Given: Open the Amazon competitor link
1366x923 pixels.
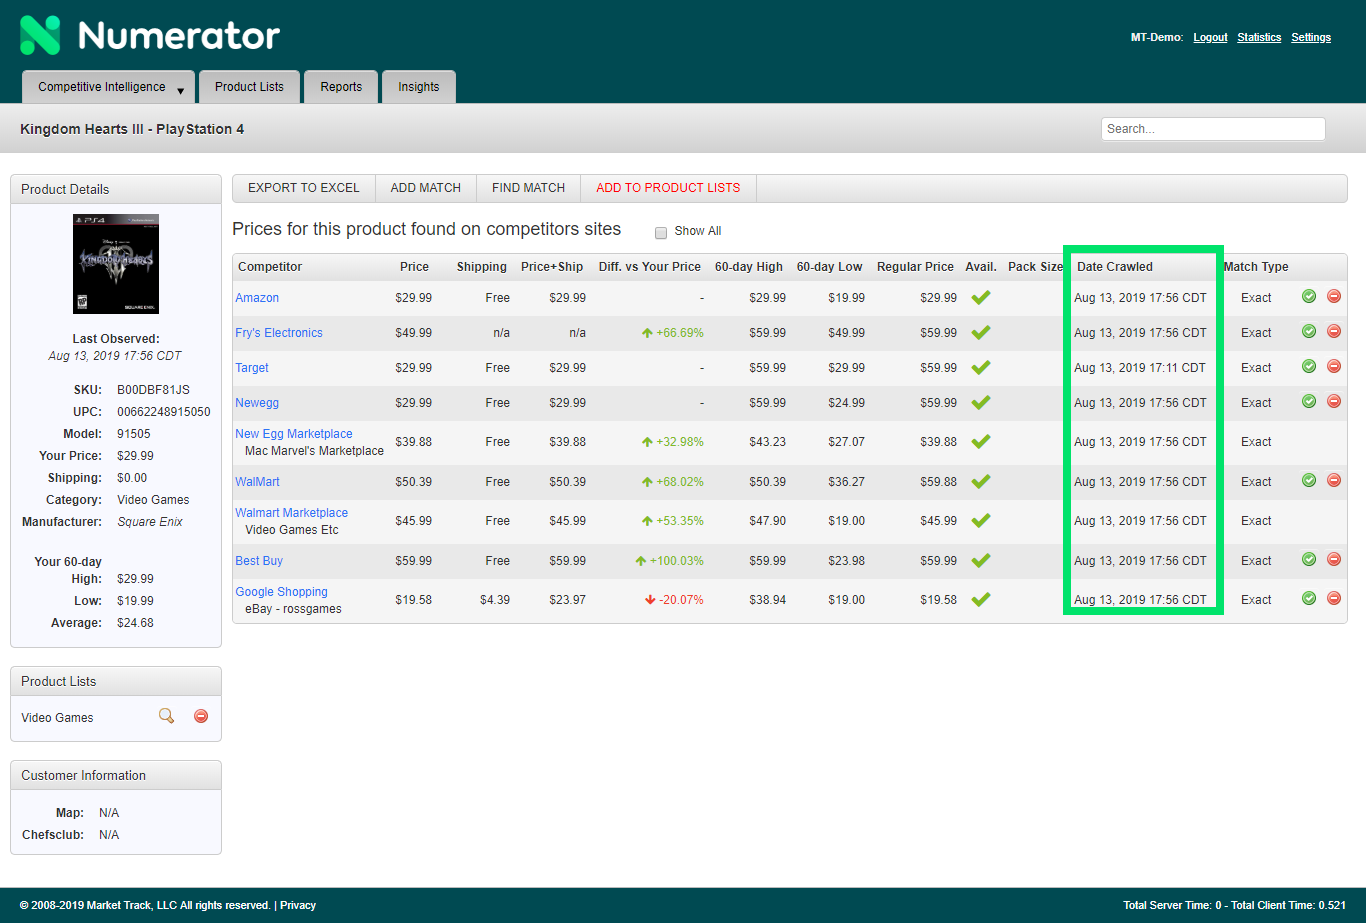Looking at the screenshot, I should coord(257,296).
